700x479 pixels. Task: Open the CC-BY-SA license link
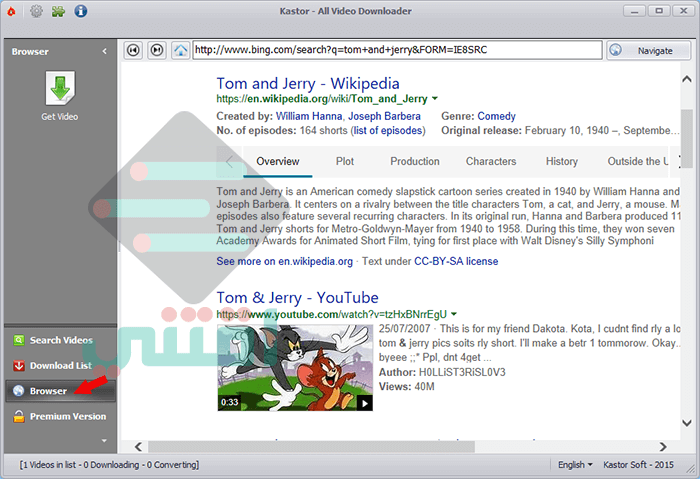click(x=456, y=261)
